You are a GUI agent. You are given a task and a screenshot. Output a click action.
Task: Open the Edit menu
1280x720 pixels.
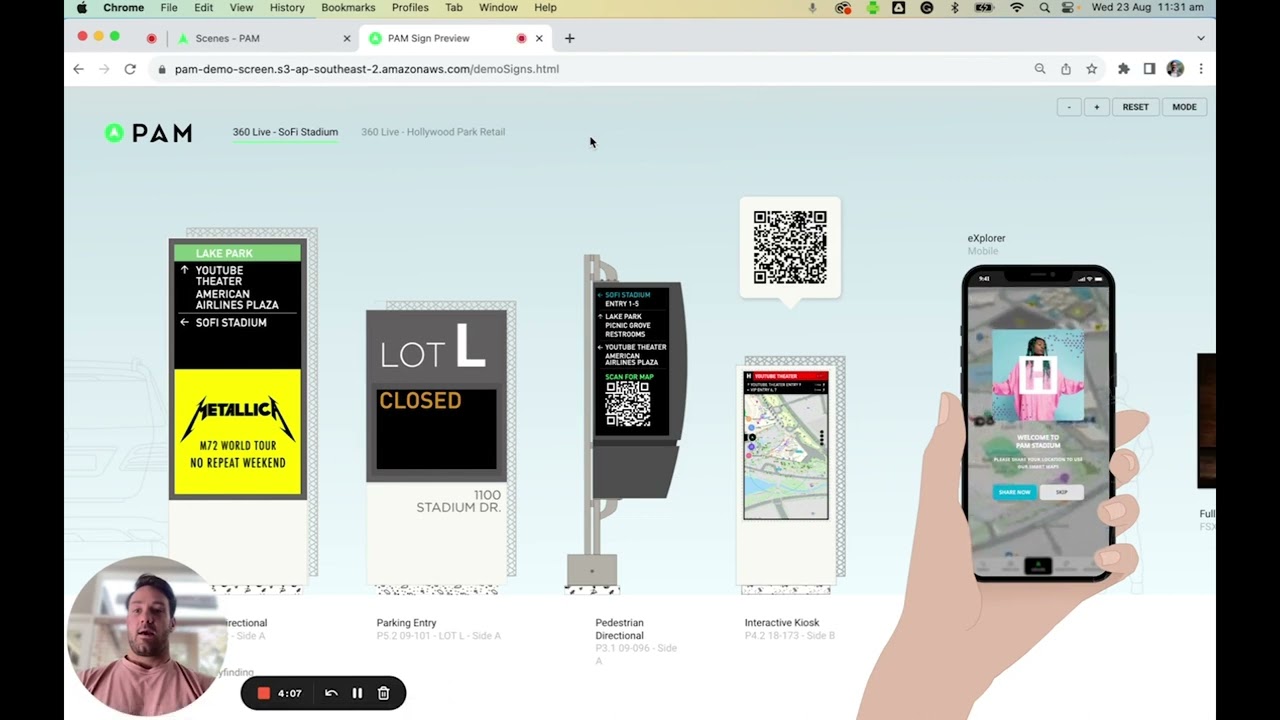[203, 8]
